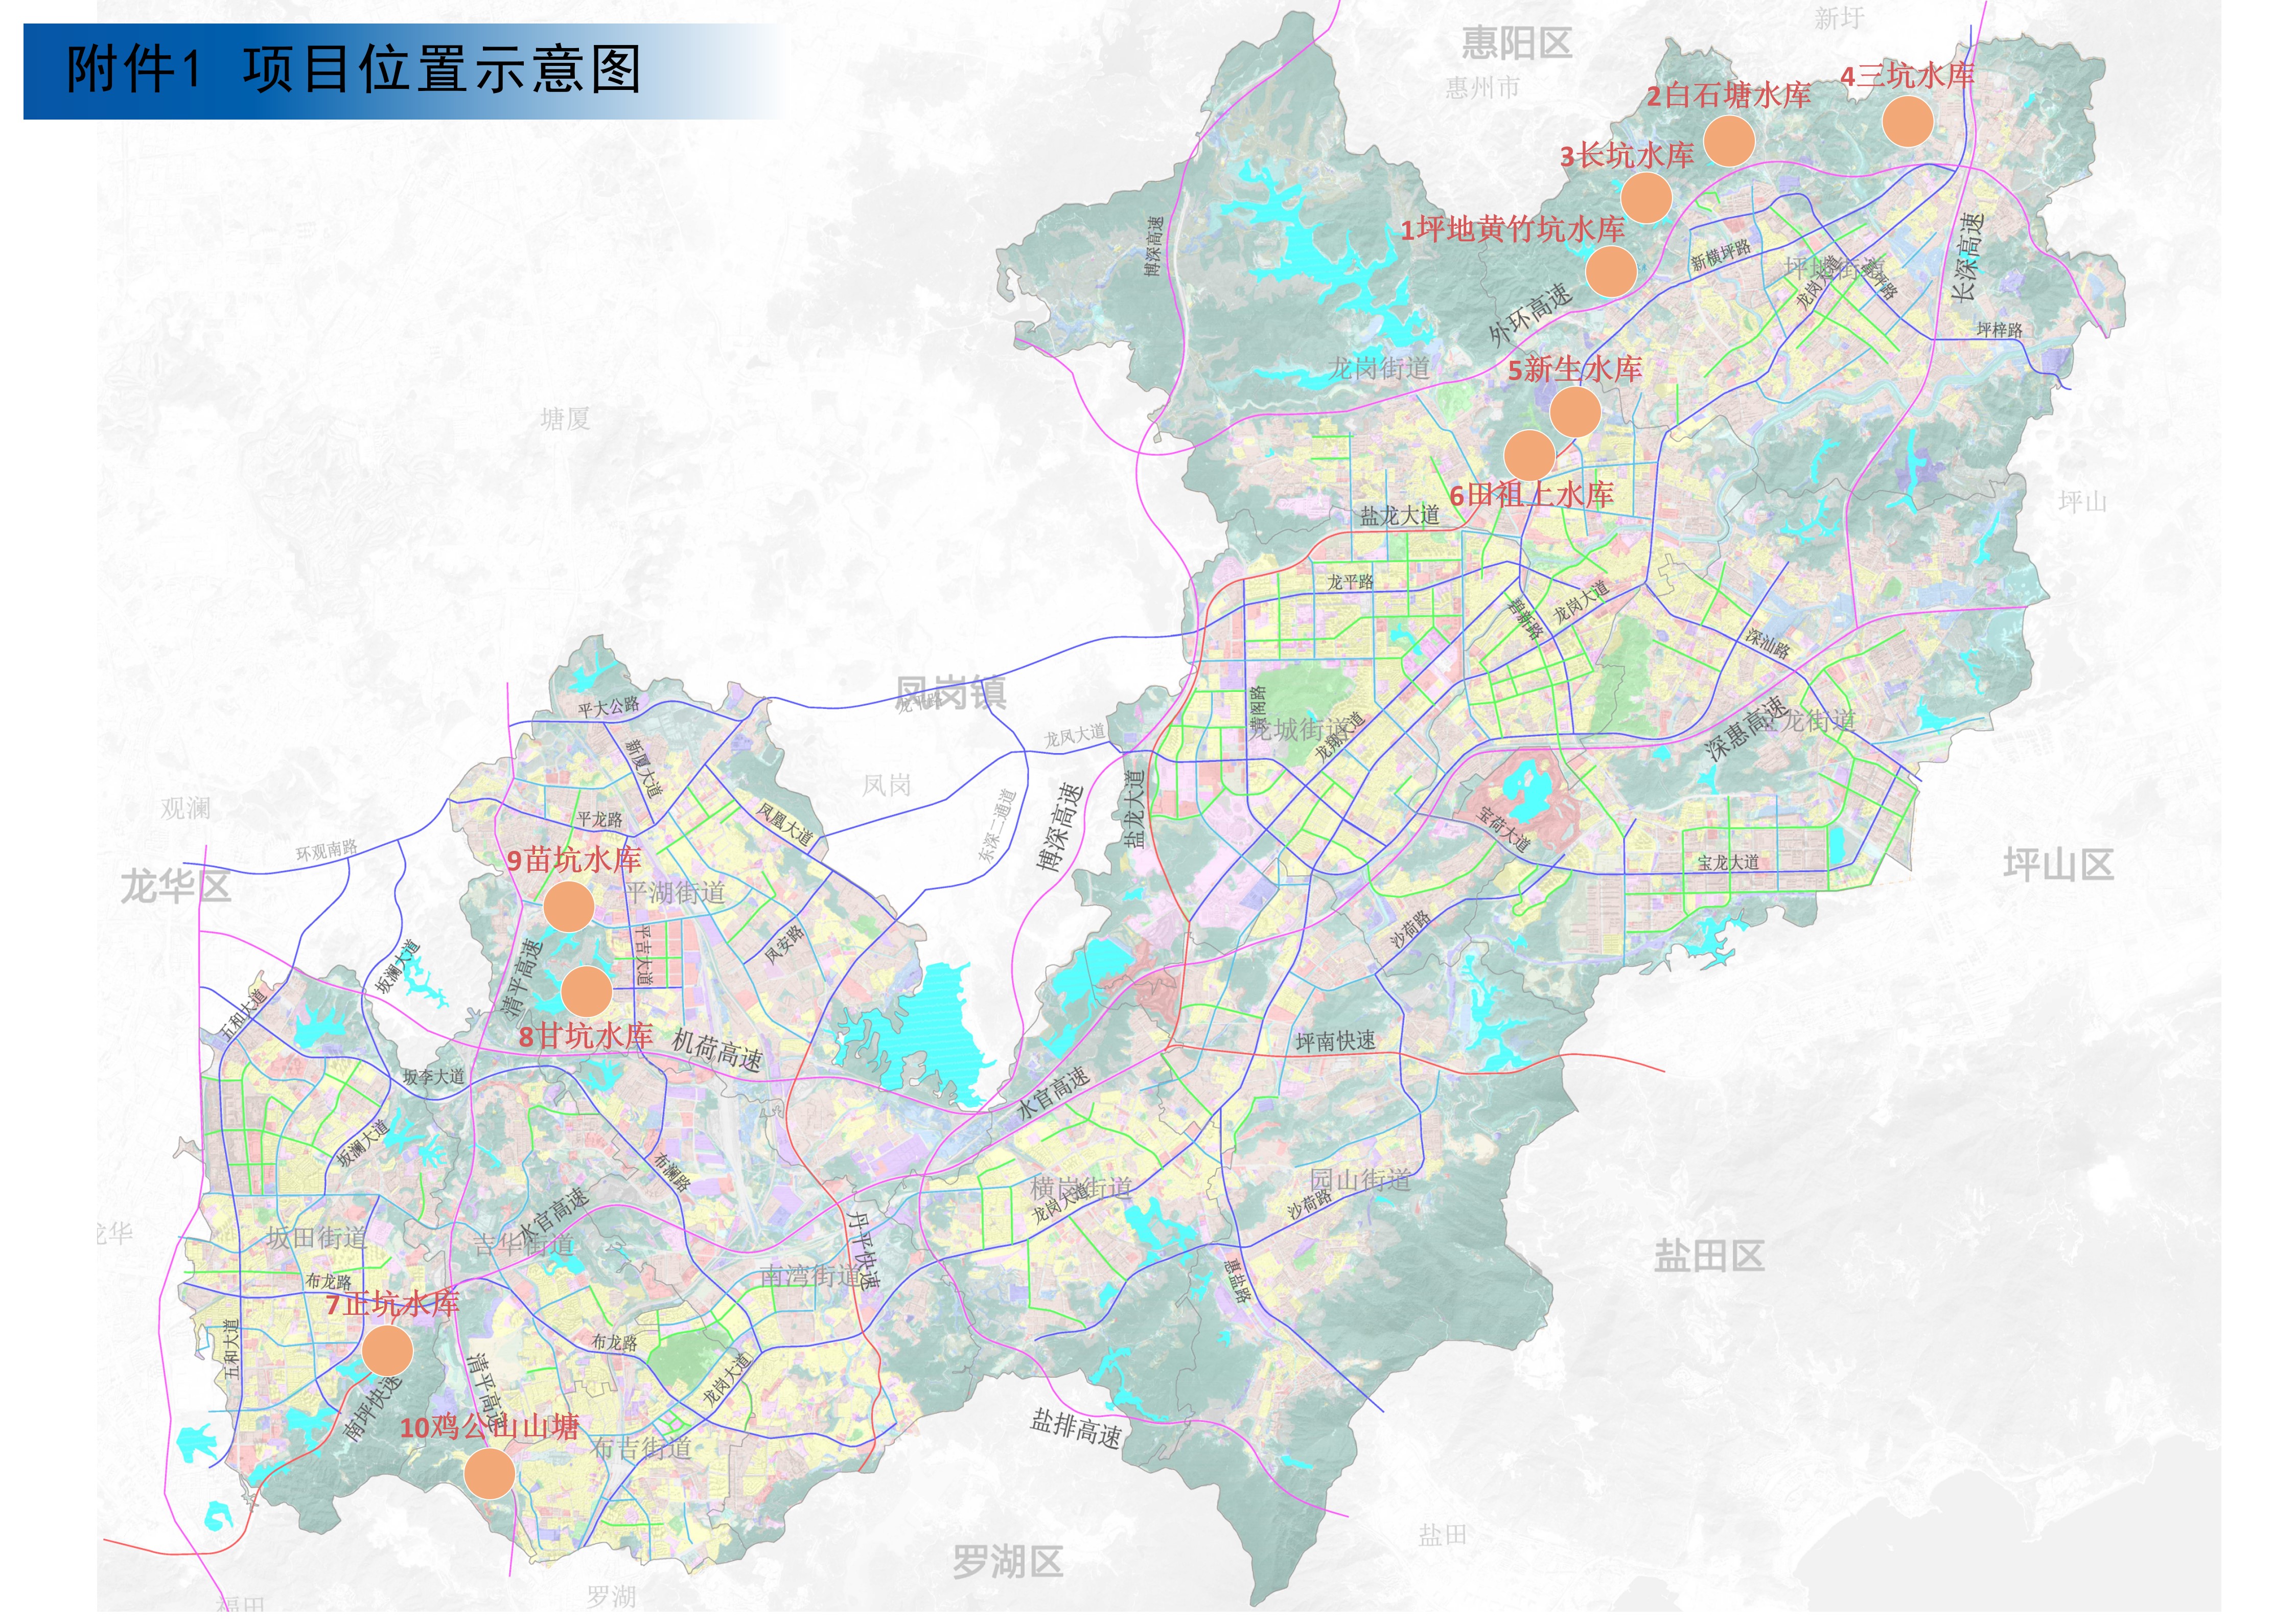
Task: Click the orange marker for 白石塘水库
Action: coord(1729,141)
